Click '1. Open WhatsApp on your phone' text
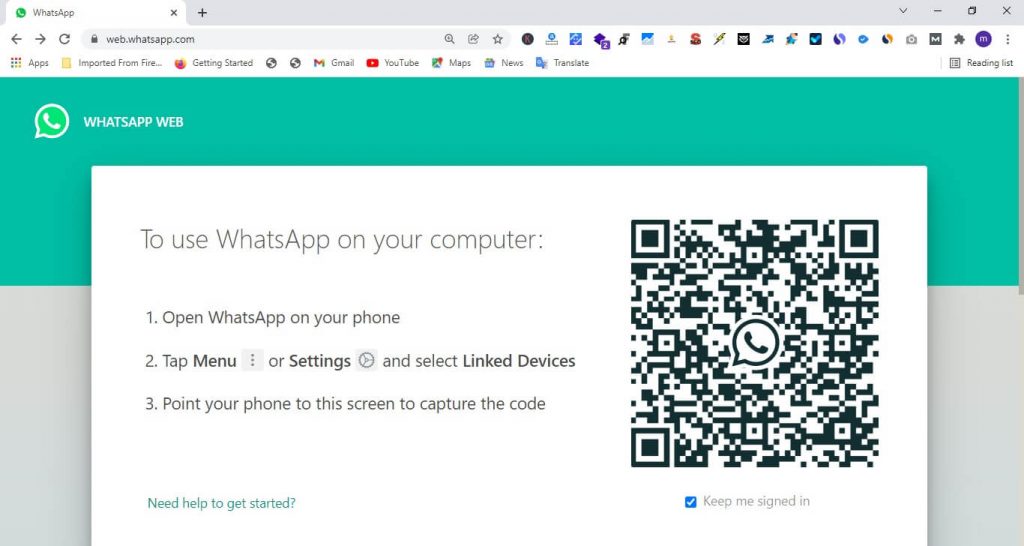This screenshot has height=546, width=1024. pos(272,317)
